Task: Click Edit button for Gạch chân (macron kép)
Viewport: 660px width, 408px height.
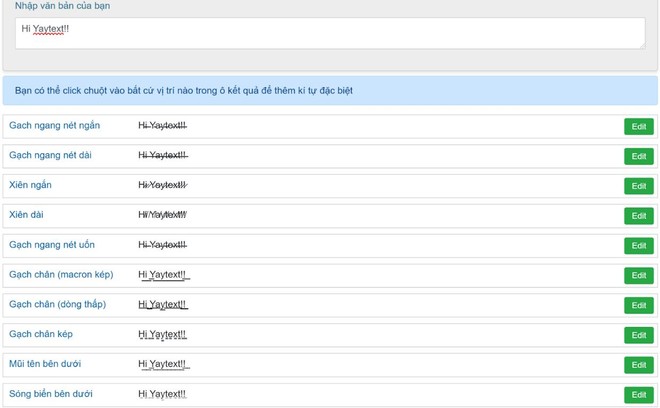Action: pyautogui.click(x=639, y=275)
